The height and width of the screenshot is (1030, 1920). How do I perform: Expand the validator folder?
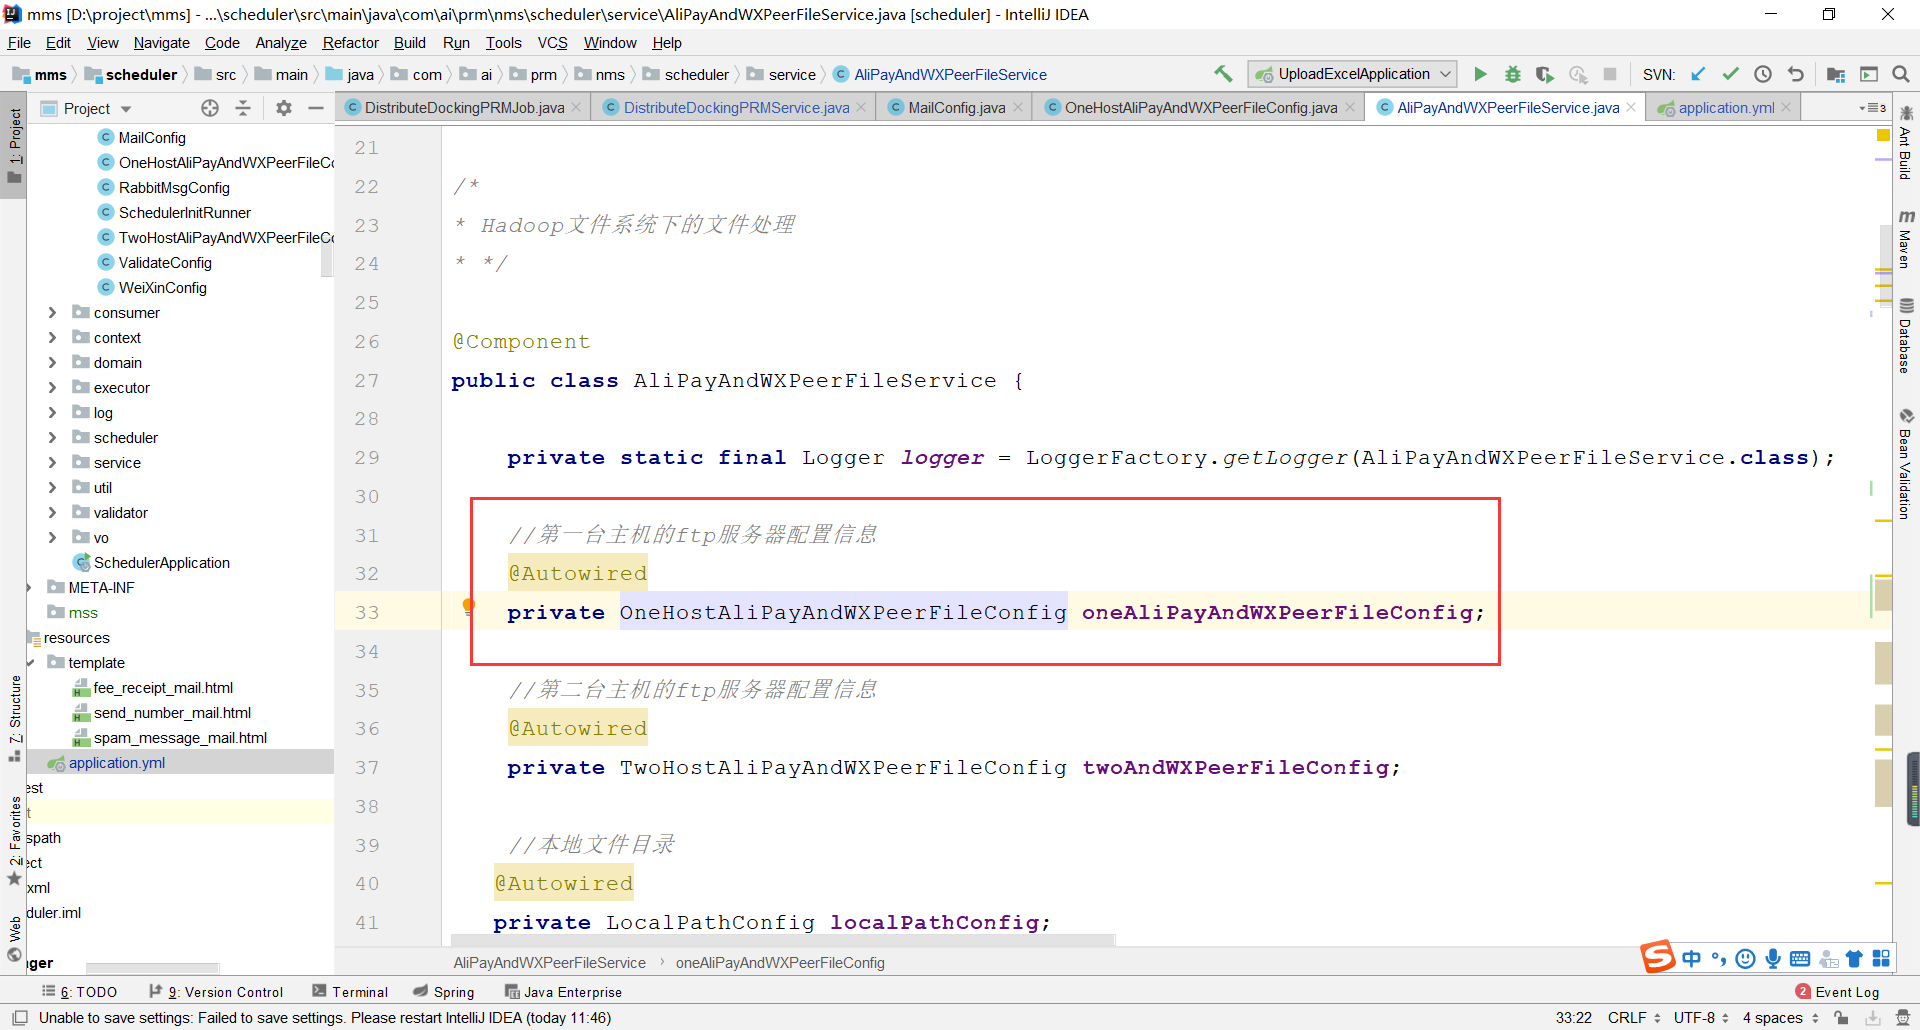(x=52, y=513)
